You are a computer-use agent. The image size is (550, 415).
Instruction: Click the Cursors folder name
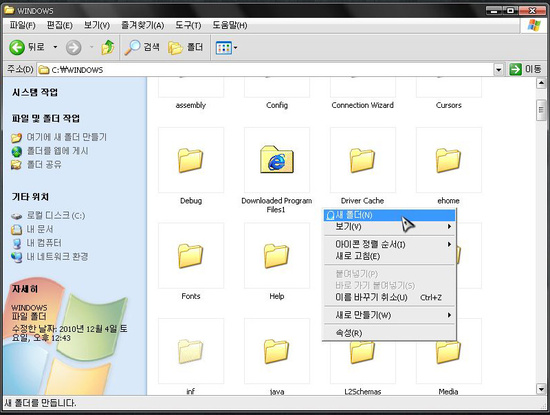click(x=449, y=105)
